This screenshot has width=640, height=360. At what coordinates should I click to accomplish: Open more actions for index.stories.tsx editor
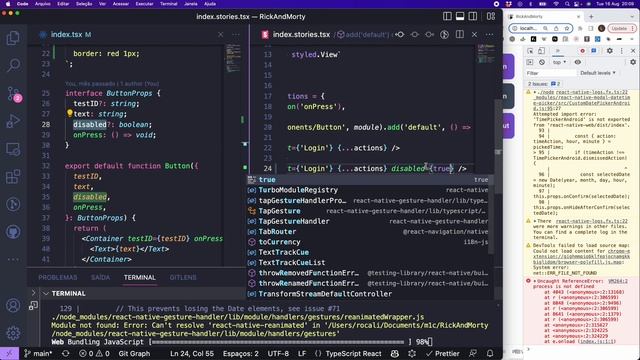pos(489,35)
